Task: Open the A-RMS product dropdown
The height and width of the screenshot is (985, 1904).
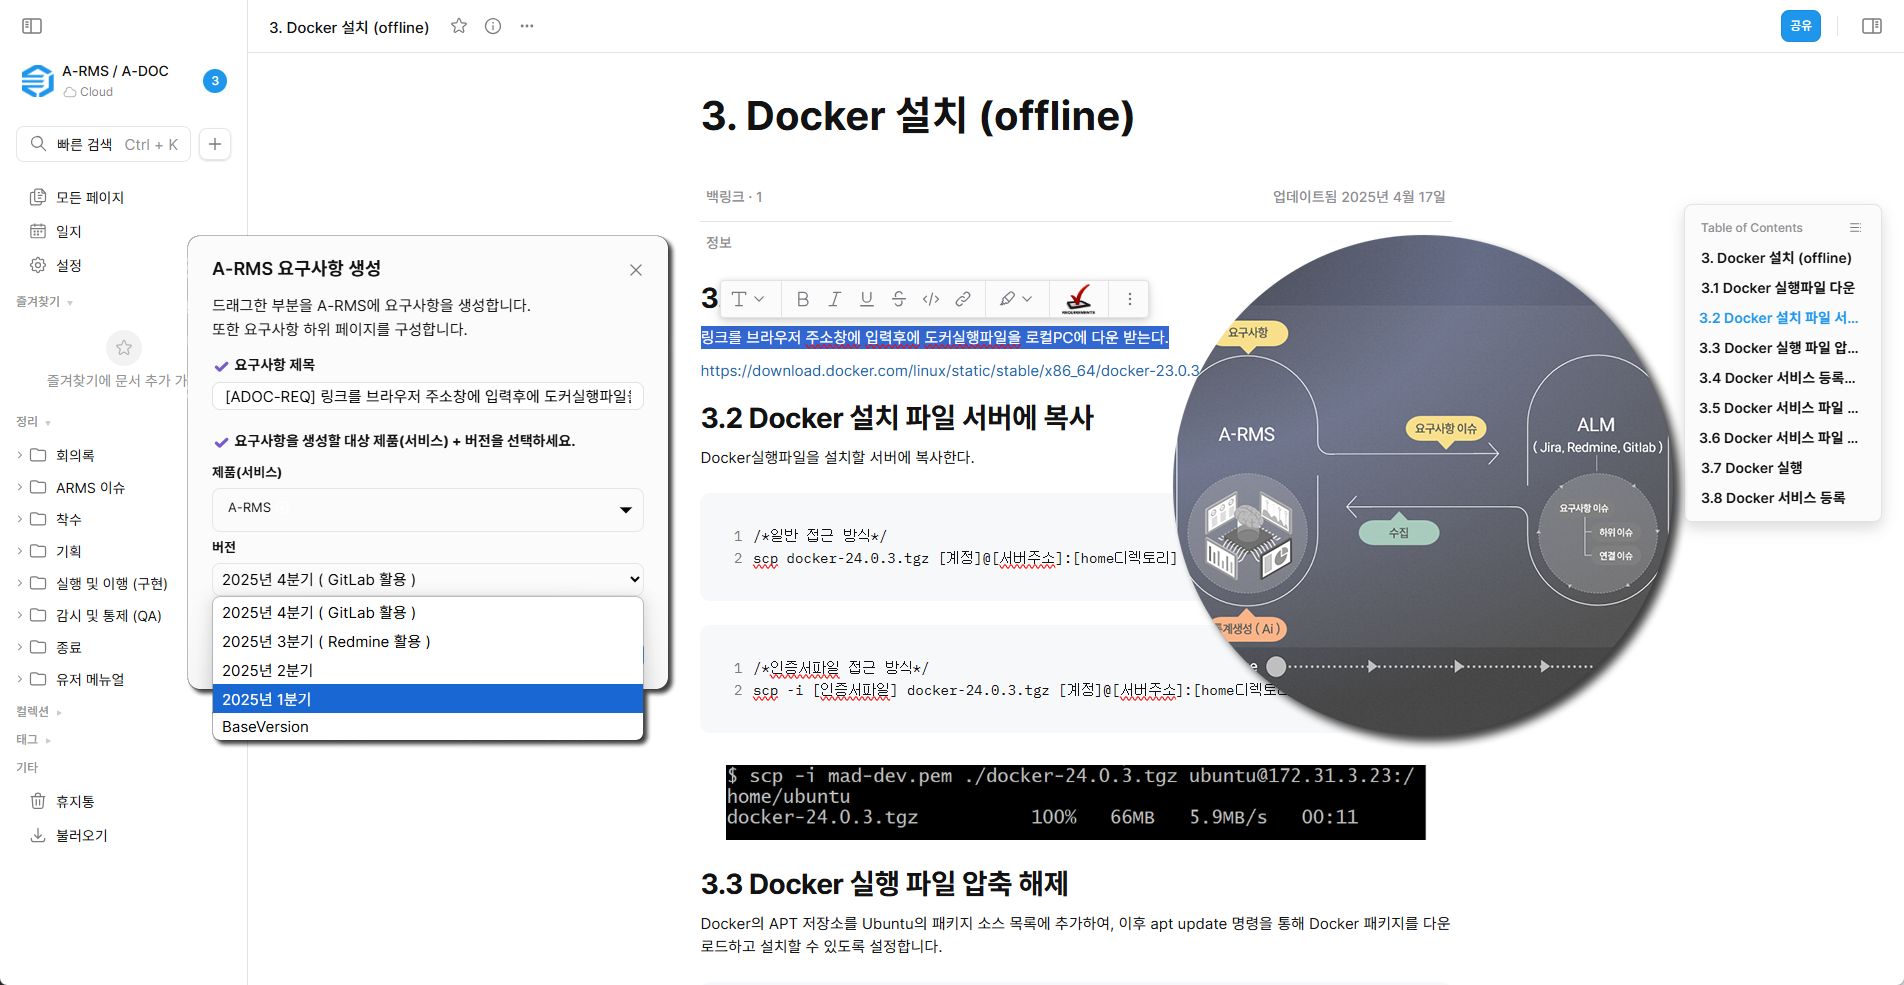Action: [x=427, y=509]
